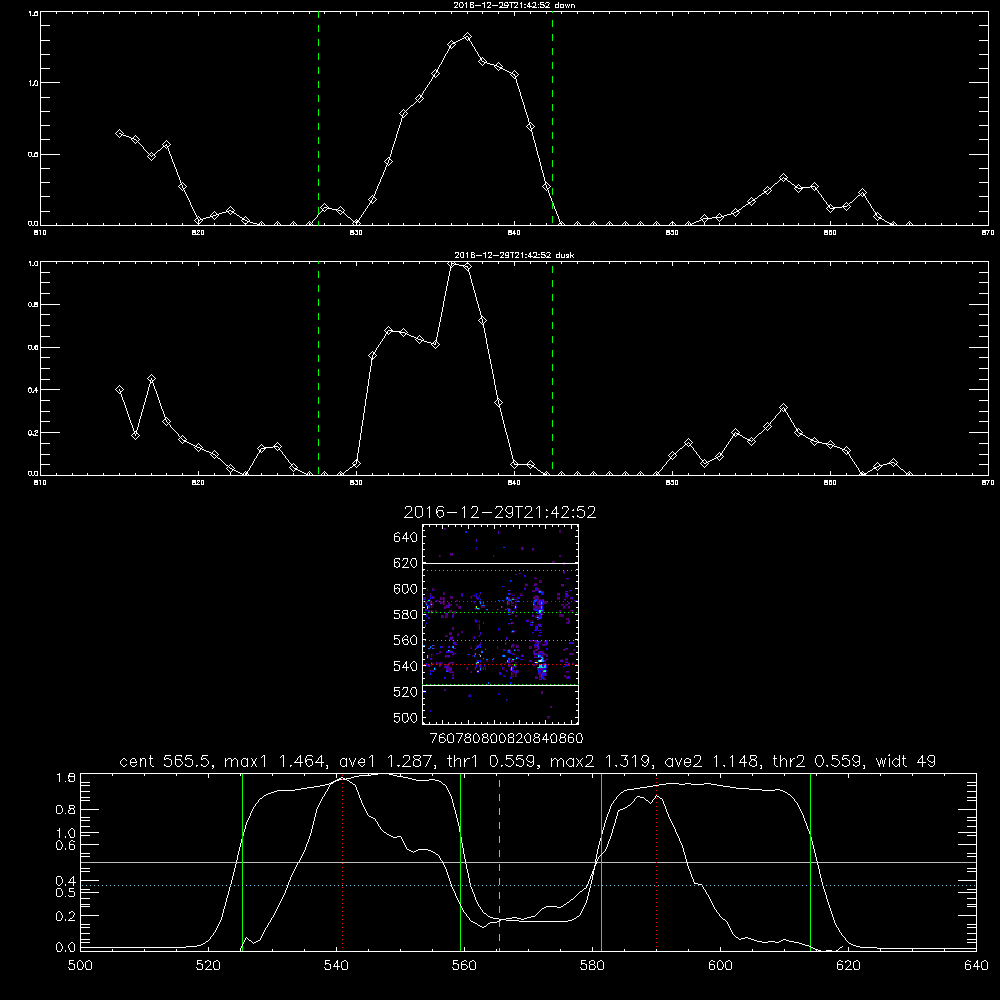Click the right green dashed line in dawn plot
The width and height of the screenshot is (1000, 1000).
point(552,118)
